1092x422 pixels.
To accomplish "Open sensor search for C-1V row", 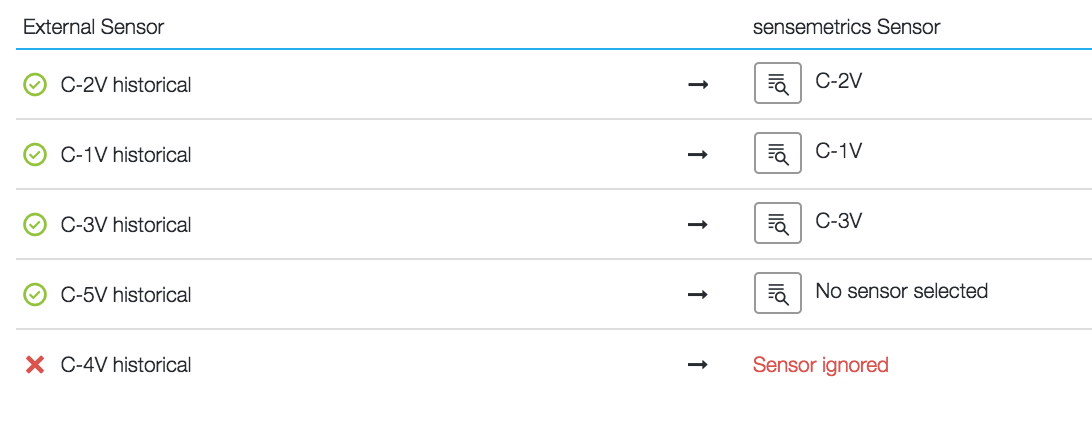I will [x=777, y=153].
